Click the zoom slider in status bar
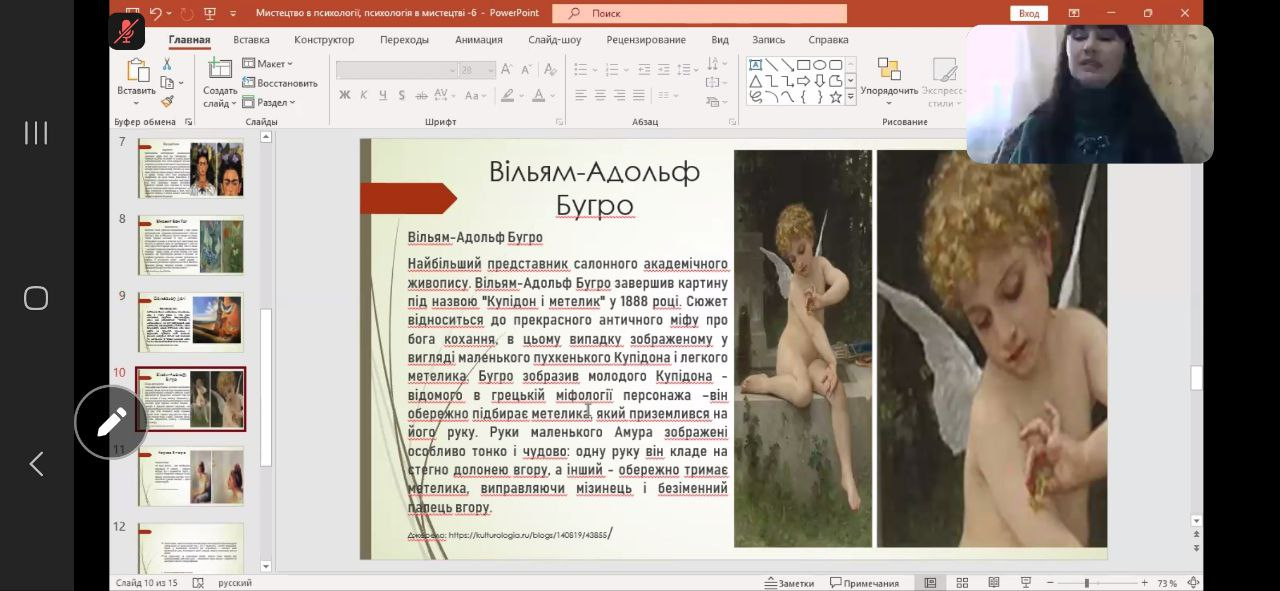 [x=1087, y=583]
